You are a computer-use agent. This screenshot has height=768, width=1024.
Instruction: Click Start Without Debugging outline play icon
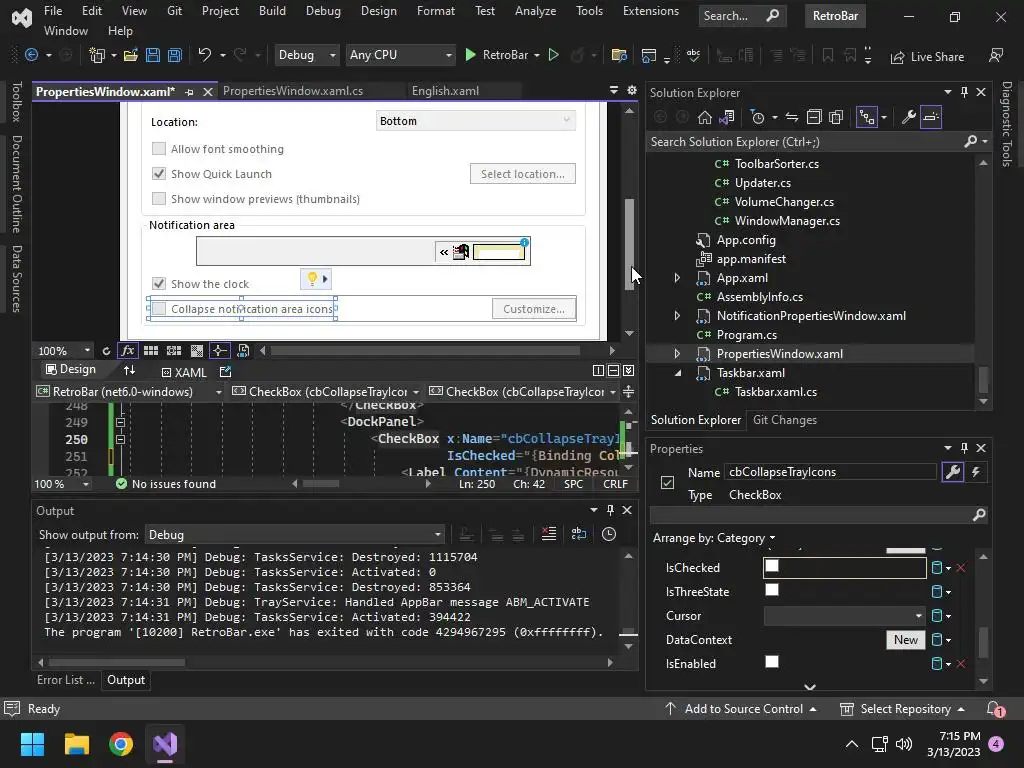pos(554,56)
